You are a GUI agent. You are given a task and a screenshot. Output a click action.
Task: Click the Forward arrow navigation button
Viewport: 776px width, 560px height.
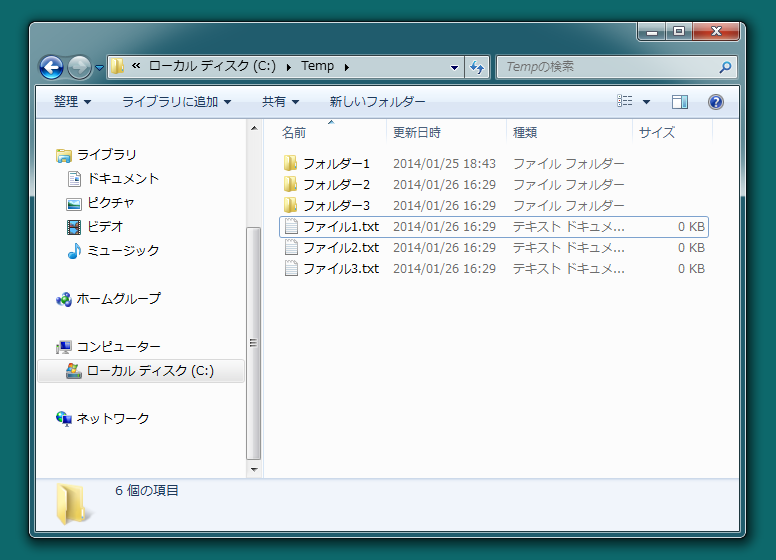[x=79, y=67]
